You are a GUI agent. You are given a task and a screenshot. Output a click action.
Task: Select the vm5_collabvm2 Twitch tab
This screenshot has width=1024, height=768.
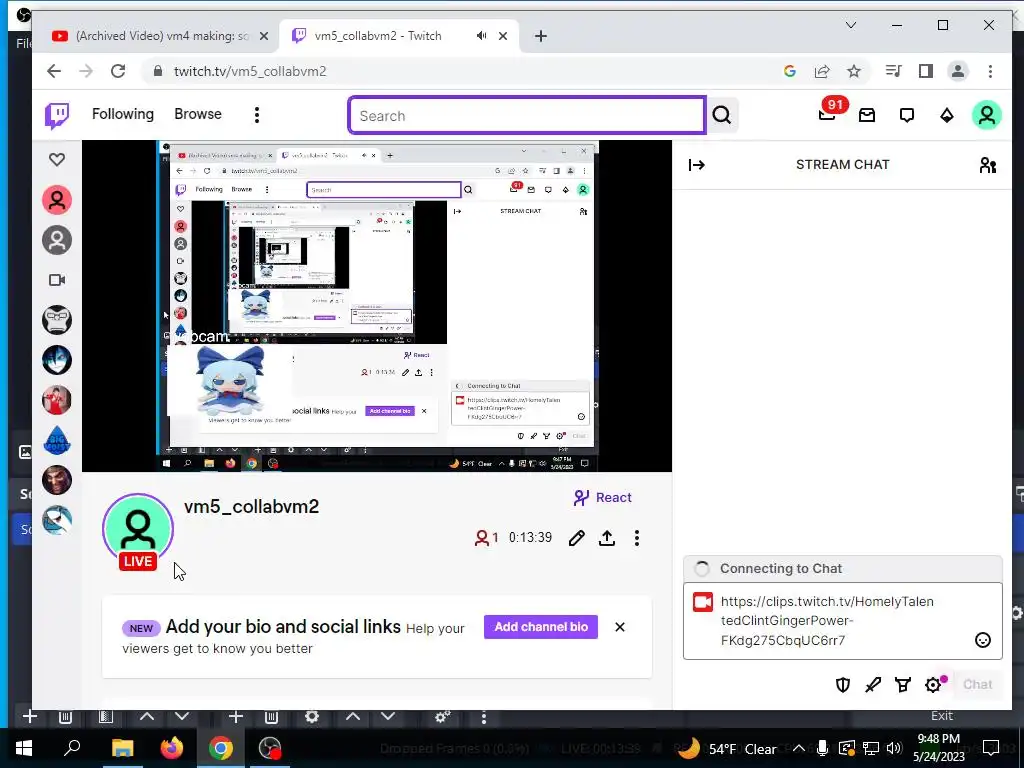pyautogui.click(x=379, y=36)
